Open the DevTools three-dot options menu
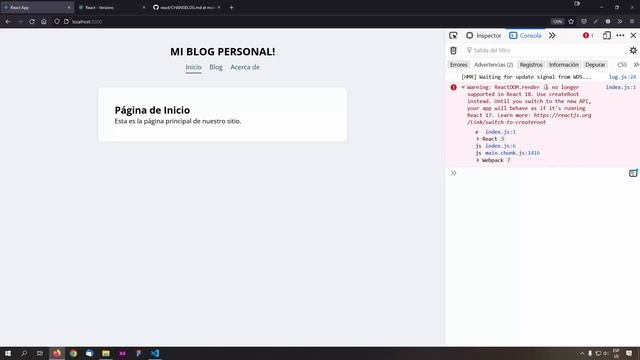The height and width of the screenshot is (360, 640). click(x=620, y=36)
